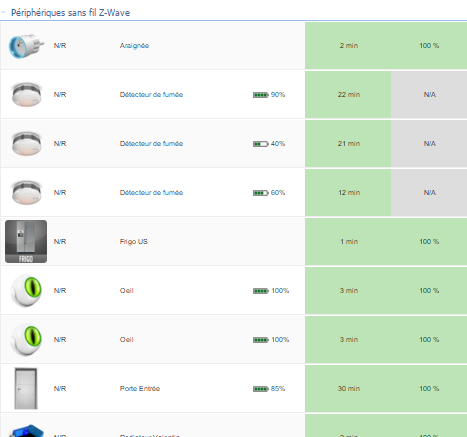Click the blue radiator device icon at bottom
The height and width of the screenshot is (437, 467).
pyautogui.click(x=26, y=430)
